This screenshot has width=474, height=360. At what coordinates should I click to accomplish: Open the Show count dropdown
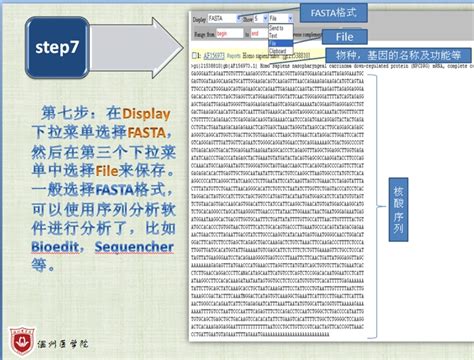261,19
